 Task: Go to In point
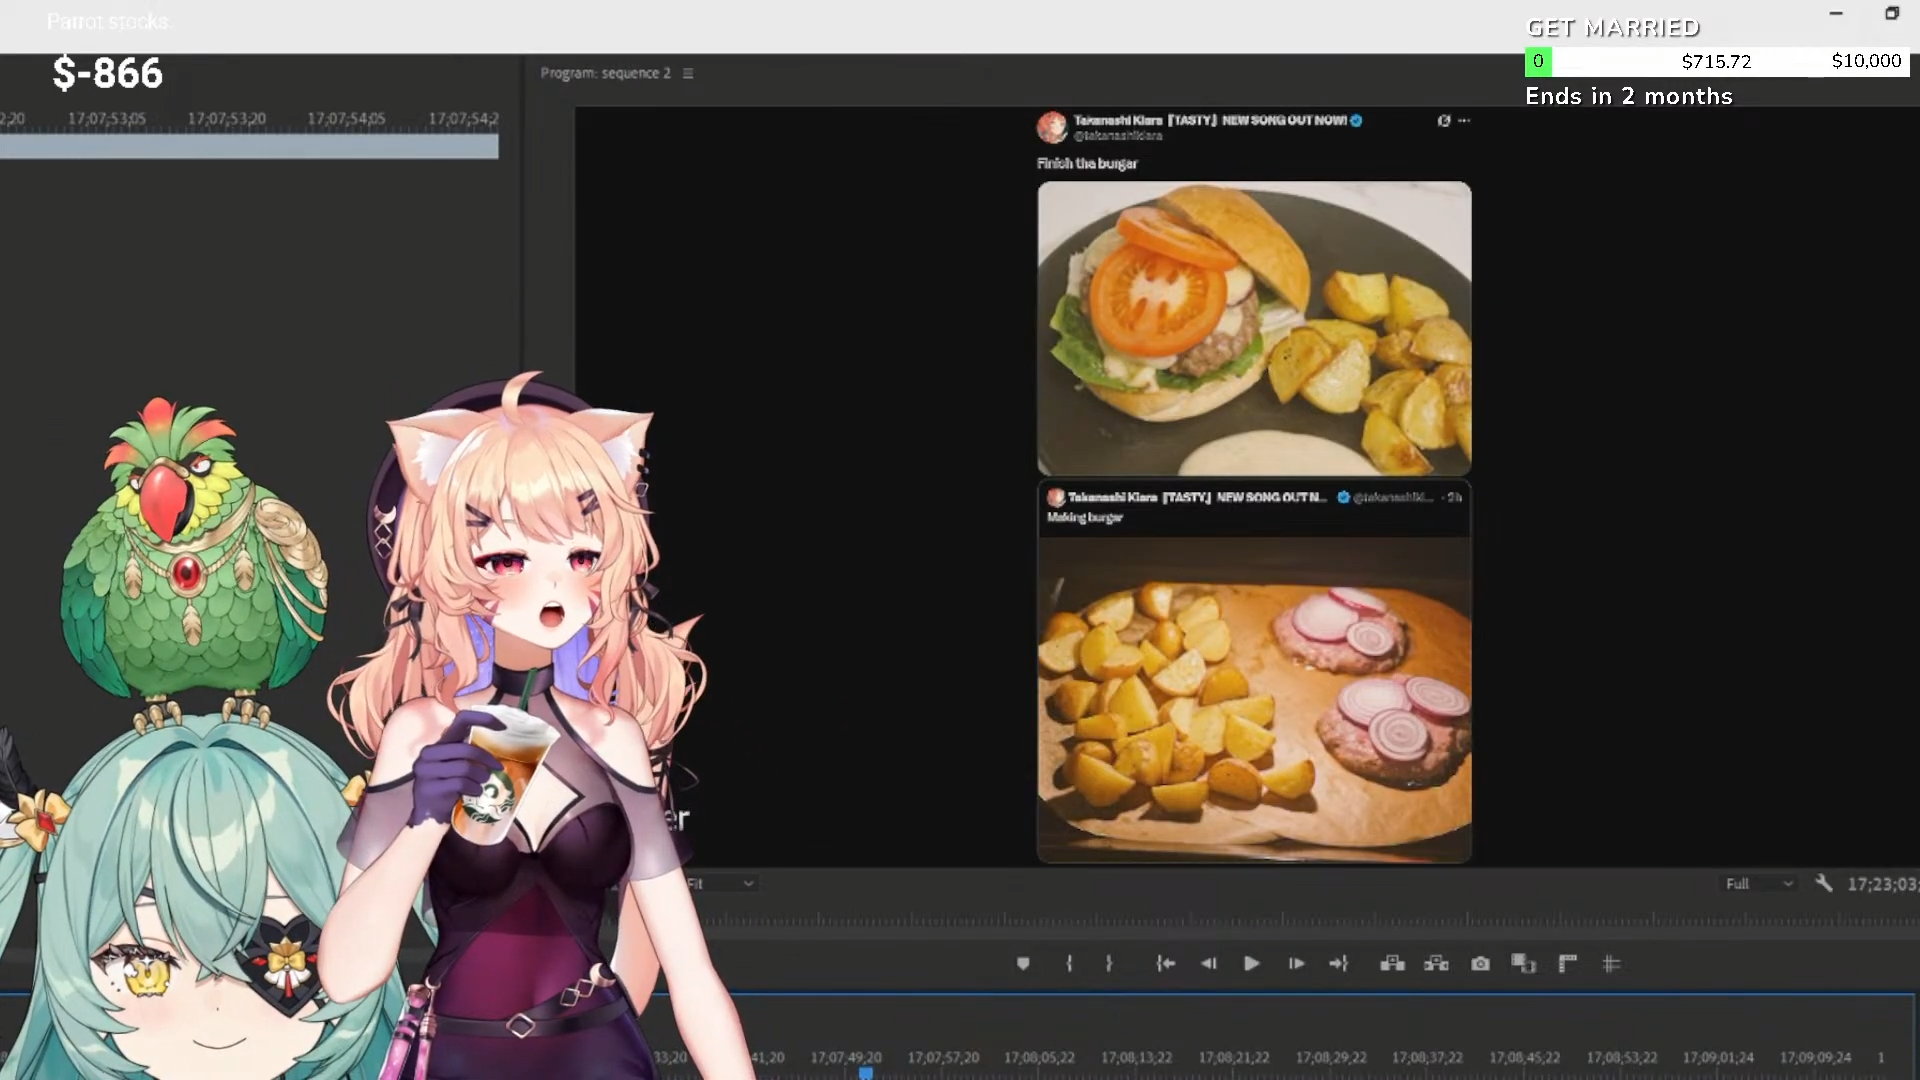pyautogui.click(x=1165, y=964)
